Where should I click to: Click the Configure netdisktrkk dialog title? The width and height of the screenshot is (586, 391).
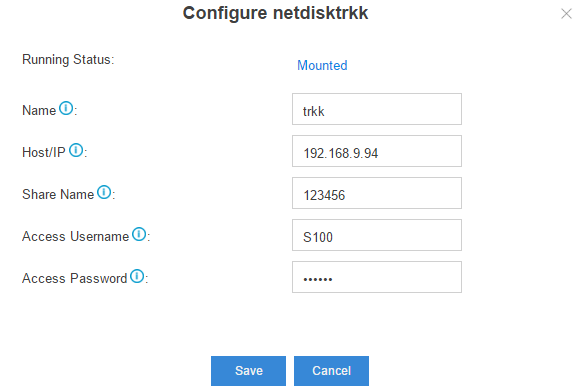[275, 13]
